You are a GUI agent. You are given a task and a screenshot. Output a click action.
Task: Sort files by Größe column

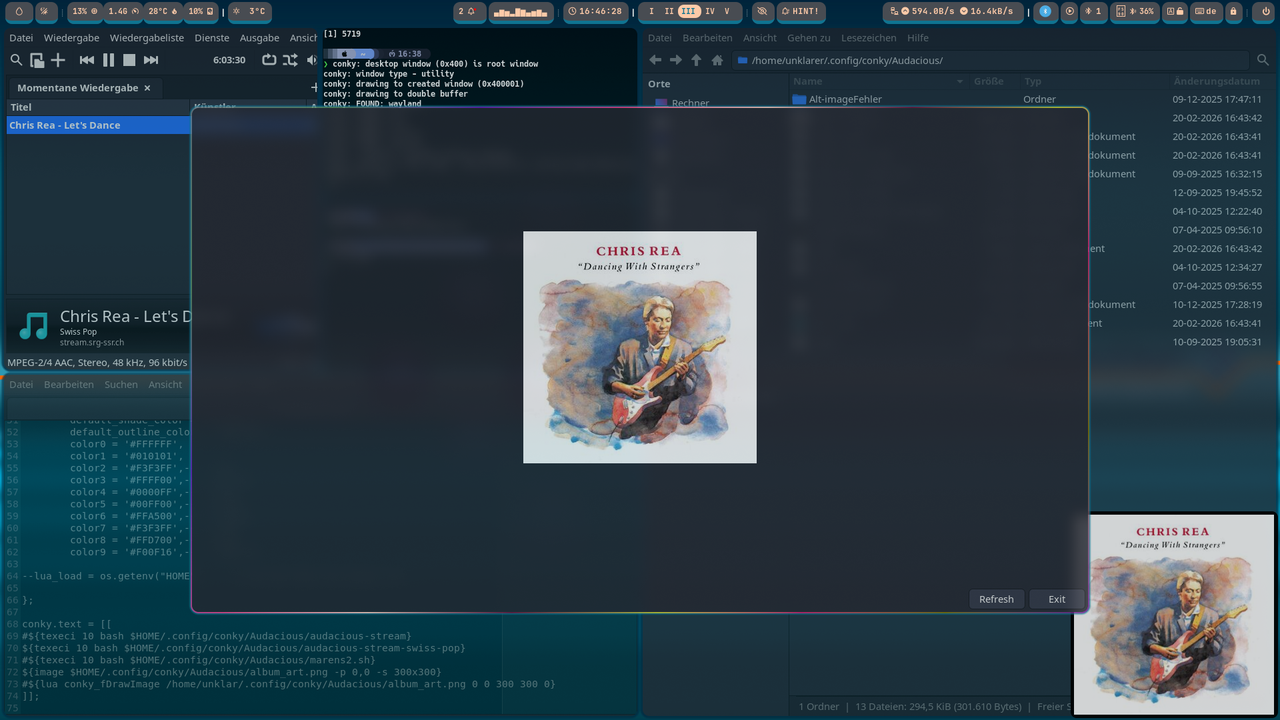coord(989,81)
